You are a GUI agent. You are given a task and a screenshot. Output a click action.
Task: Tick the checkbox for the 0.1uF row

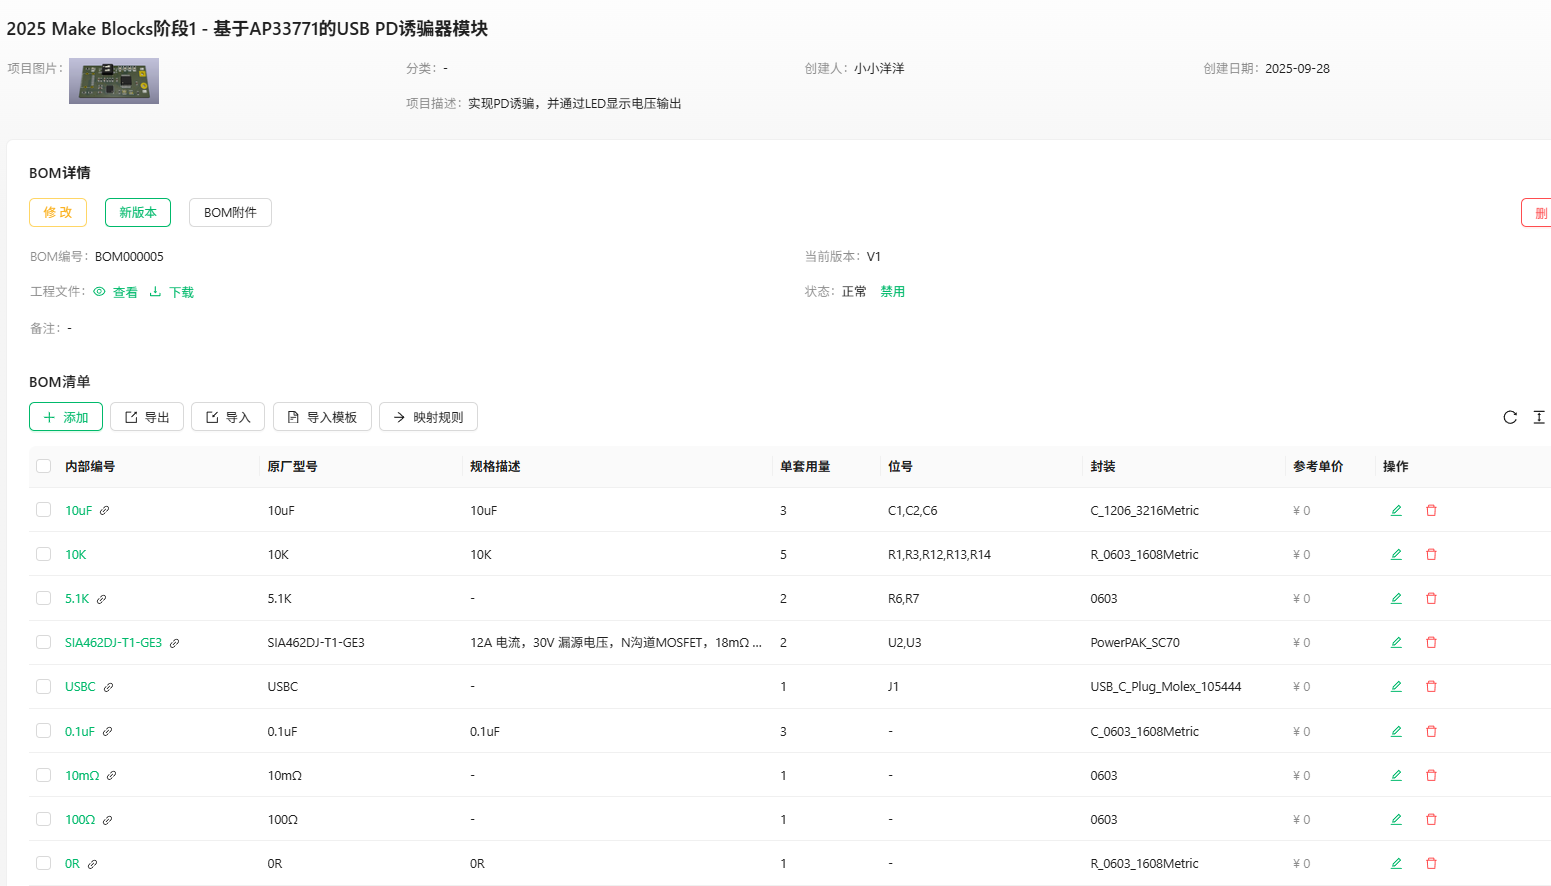pyautogui.click(x=43, y=731)
